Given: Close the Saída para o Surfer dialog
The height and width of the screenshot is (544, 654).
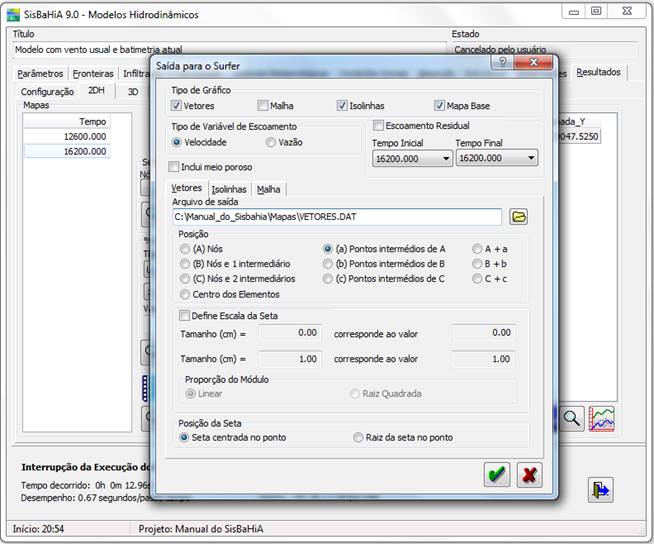Looking at the screenshot, I should [534, 63].
